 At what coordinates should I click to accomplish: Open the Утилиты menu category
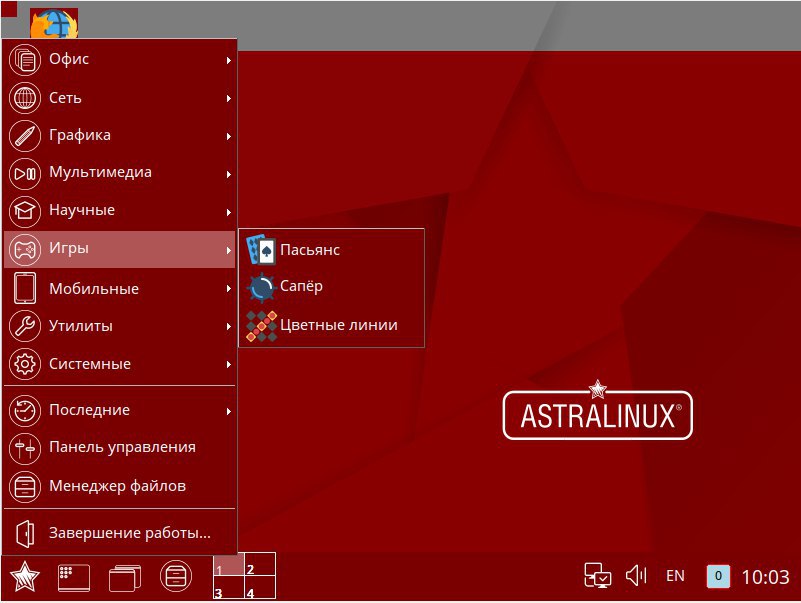[x=120, y=326]
